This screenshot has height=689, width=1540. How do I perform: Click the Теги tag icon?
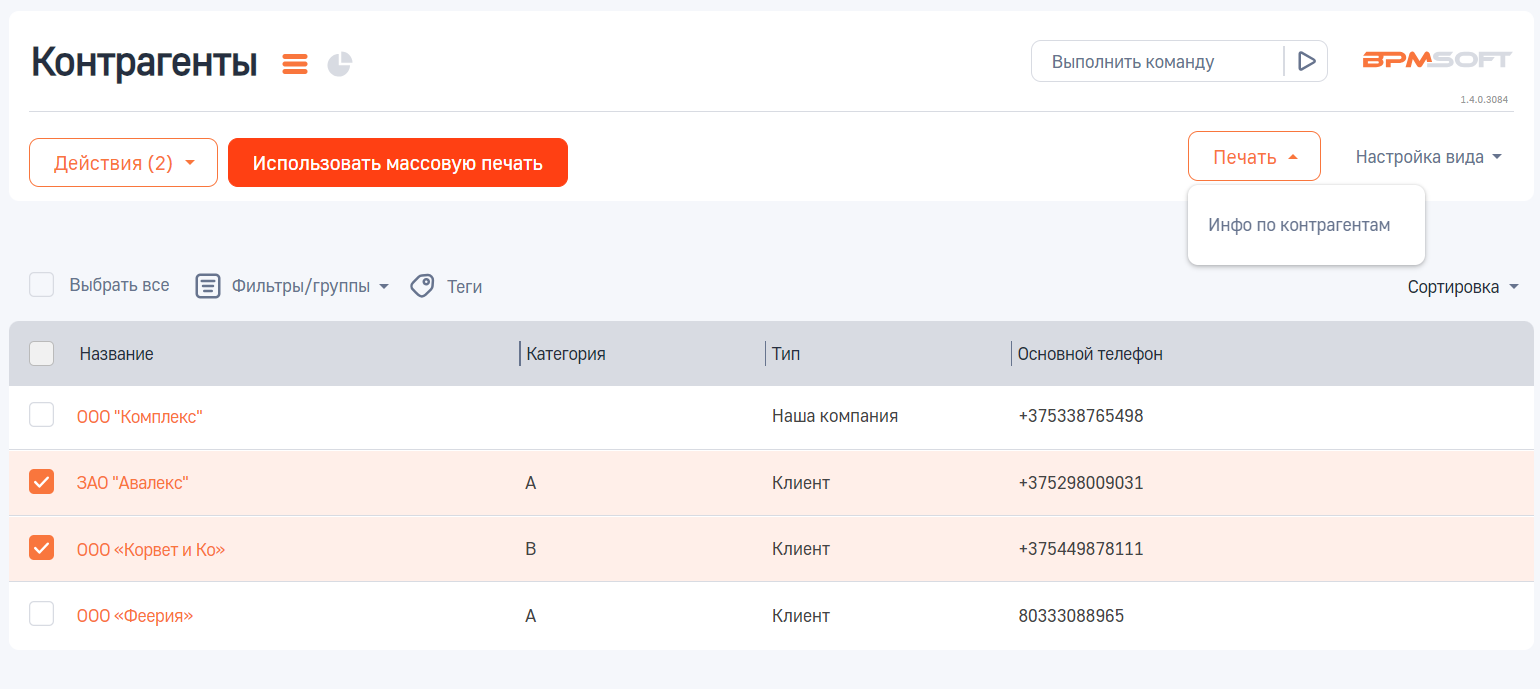click(423, 286)
